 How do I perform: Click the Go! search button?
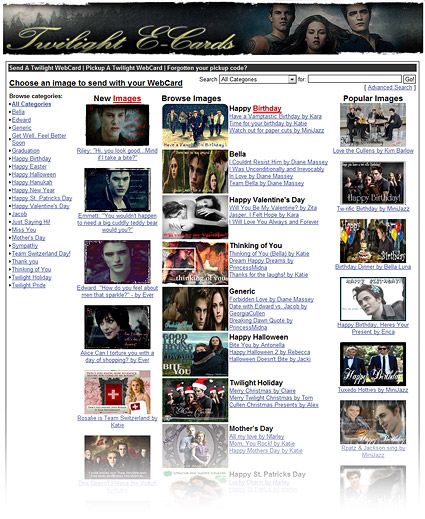click(409, 79)
